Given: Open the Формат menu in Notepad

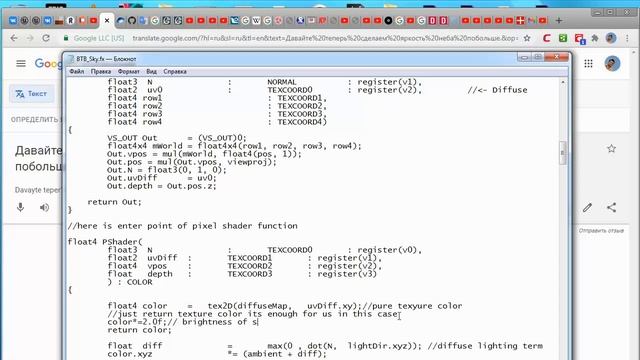Looking at the screenshot, I should click(129, 71).
